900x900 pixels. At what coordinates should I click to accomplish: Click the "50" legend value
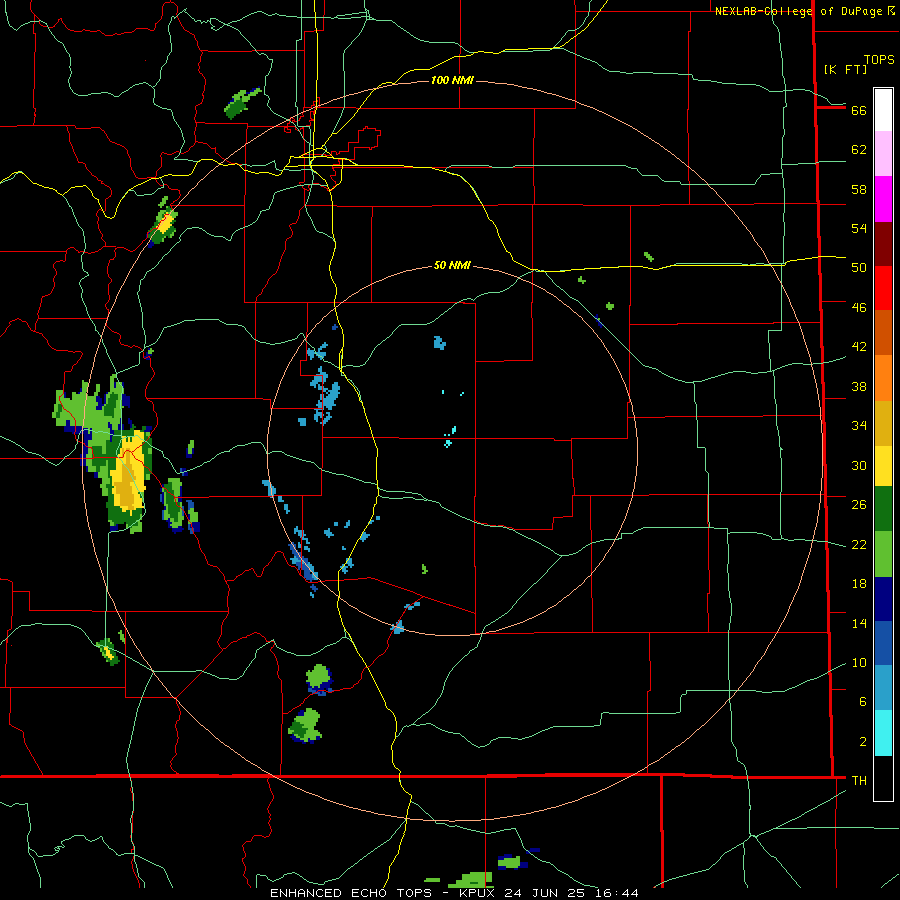pyautogui.click(x=859, y=268)
